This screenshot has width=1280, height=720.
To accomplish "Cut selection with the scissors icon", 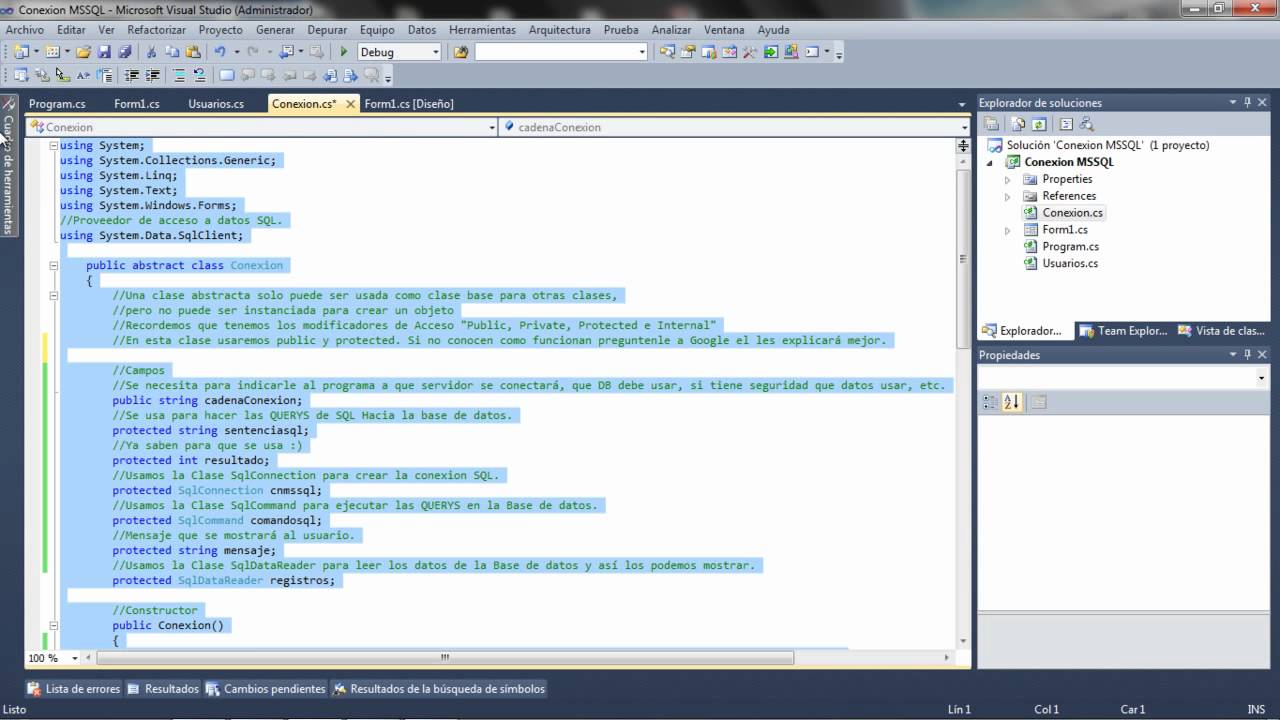I will [151, 52].
